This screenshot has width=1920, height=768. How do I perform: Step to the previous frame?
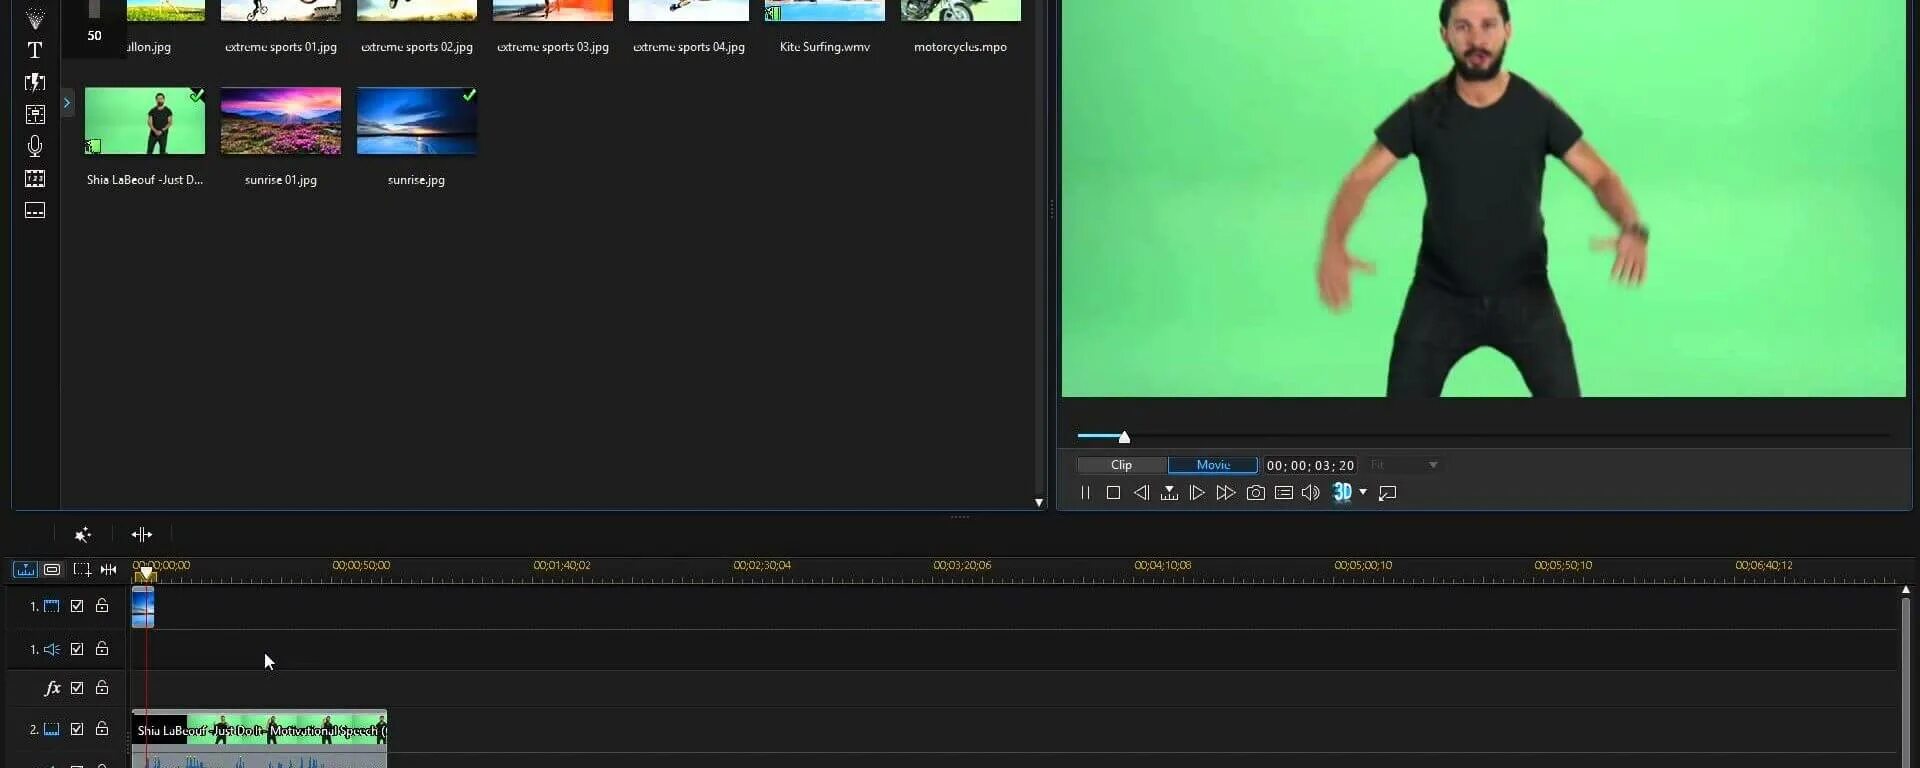(1141, 493)
